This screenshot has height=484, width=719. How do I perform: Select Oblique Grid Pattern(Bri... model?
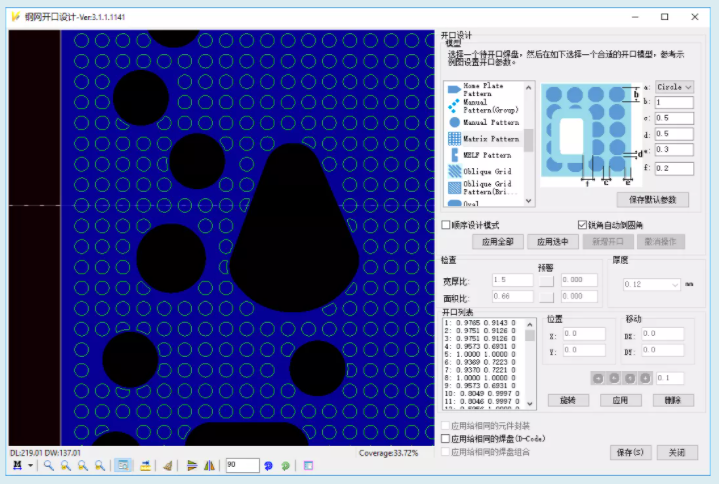point(484,187)
